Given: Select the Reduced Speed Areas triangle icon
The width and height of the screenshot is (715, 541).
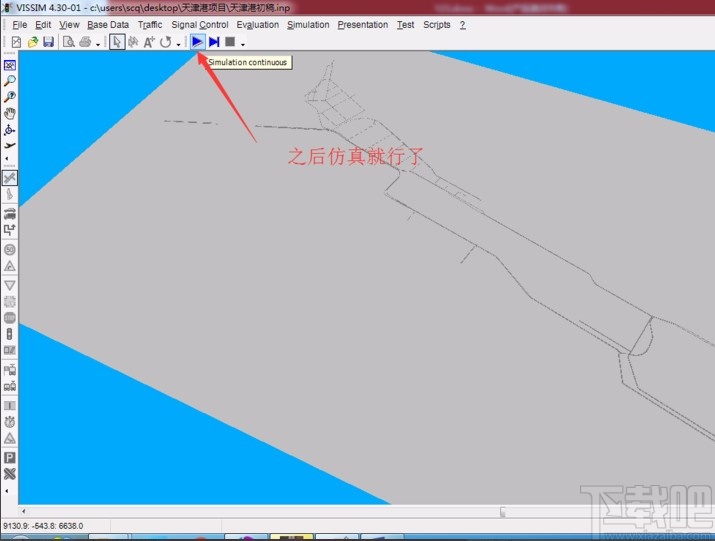Looking at the screenshot, I should click(x=10, y=266).
